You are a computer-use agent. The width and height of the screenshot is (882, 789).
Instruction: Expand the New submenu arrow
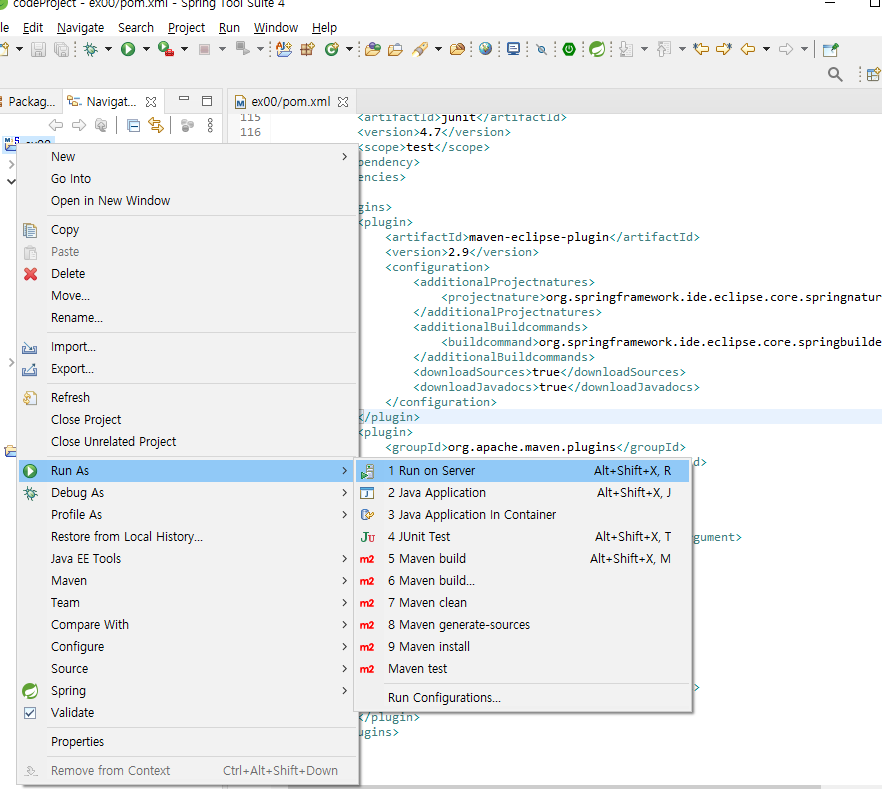[345, 157]
